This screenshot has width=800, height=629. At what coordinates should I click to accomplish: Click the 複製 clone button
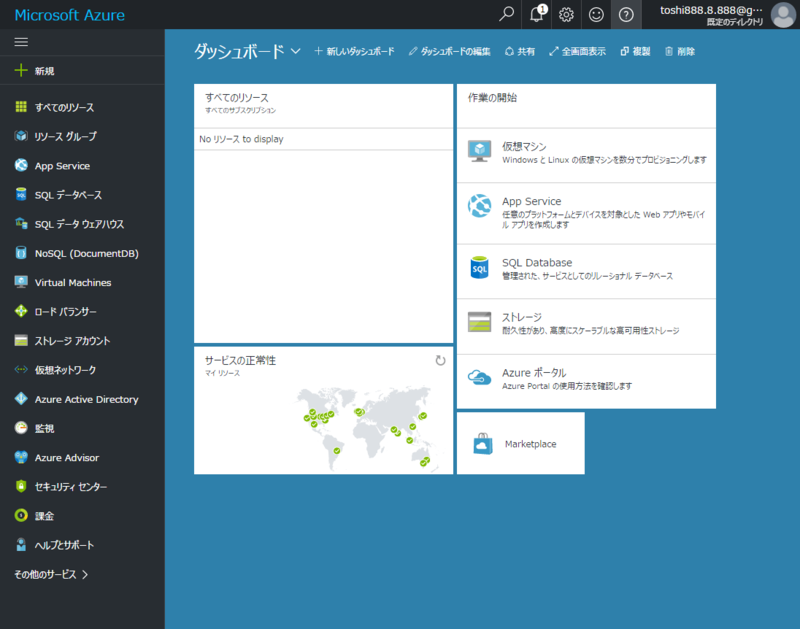(x=635, y=52)
